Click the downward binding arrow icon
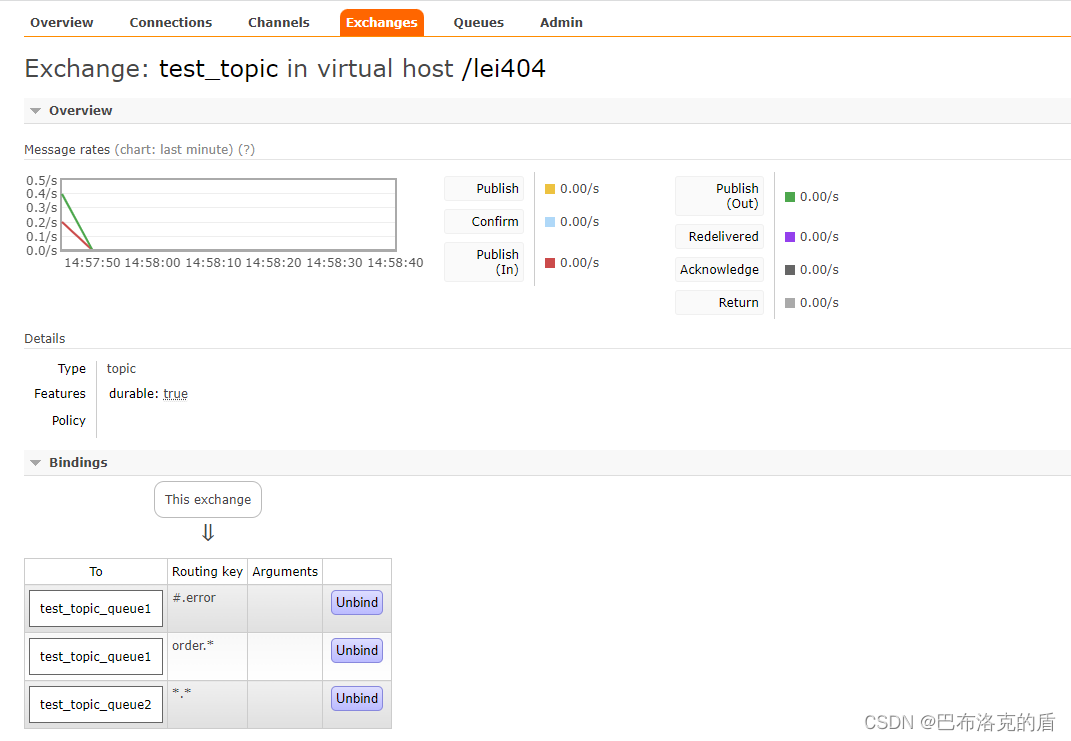The image size is (1071, 741). tap(207, 532)
